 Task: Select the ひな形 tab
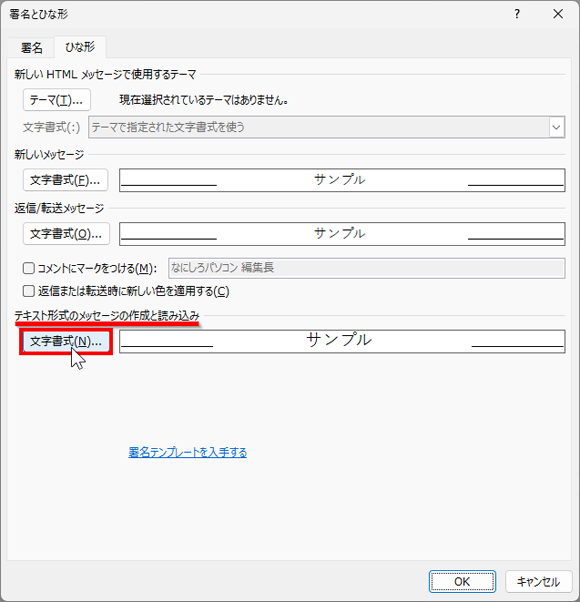pyautogui.click(x=80, y=47)
